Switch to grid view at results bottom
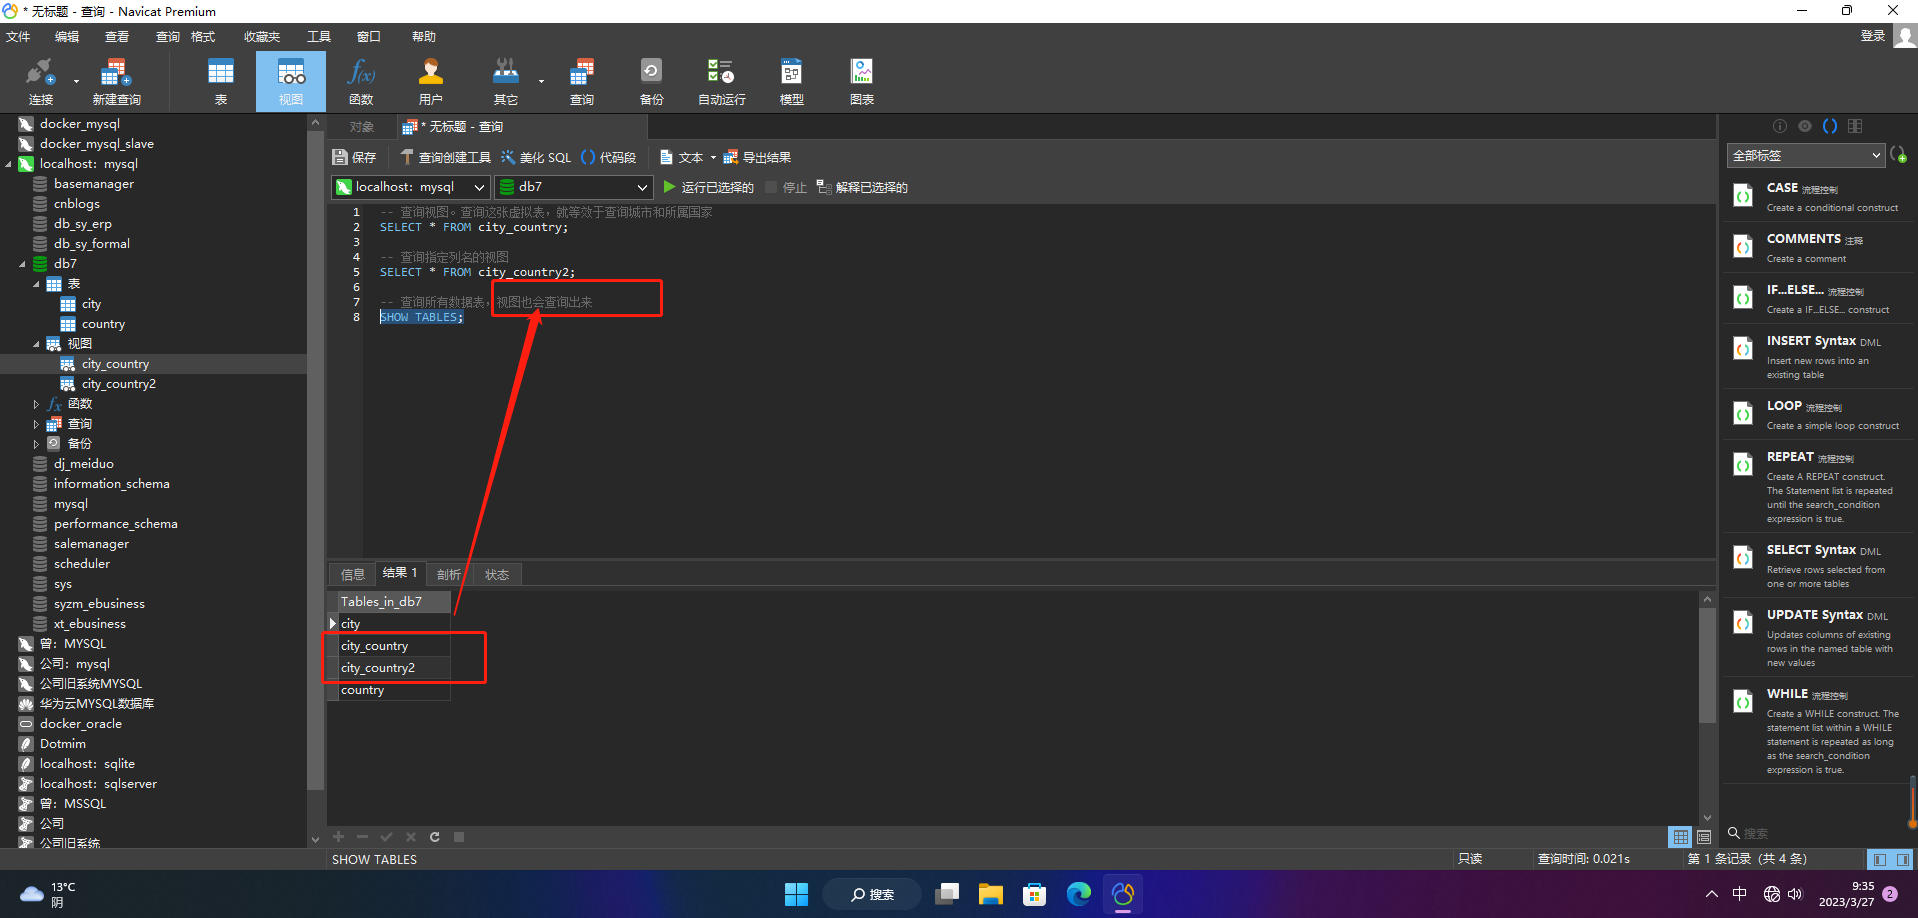The image size is (1918, 918). coord(1680,837)
